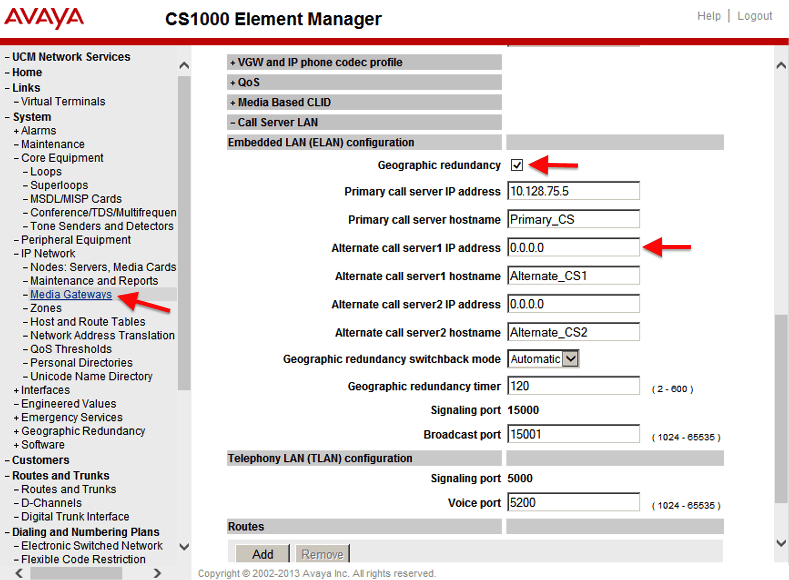Screen dimensions: 789x580
Task: Click navigation pane scroll down arrow
Action: click(184, 546)
